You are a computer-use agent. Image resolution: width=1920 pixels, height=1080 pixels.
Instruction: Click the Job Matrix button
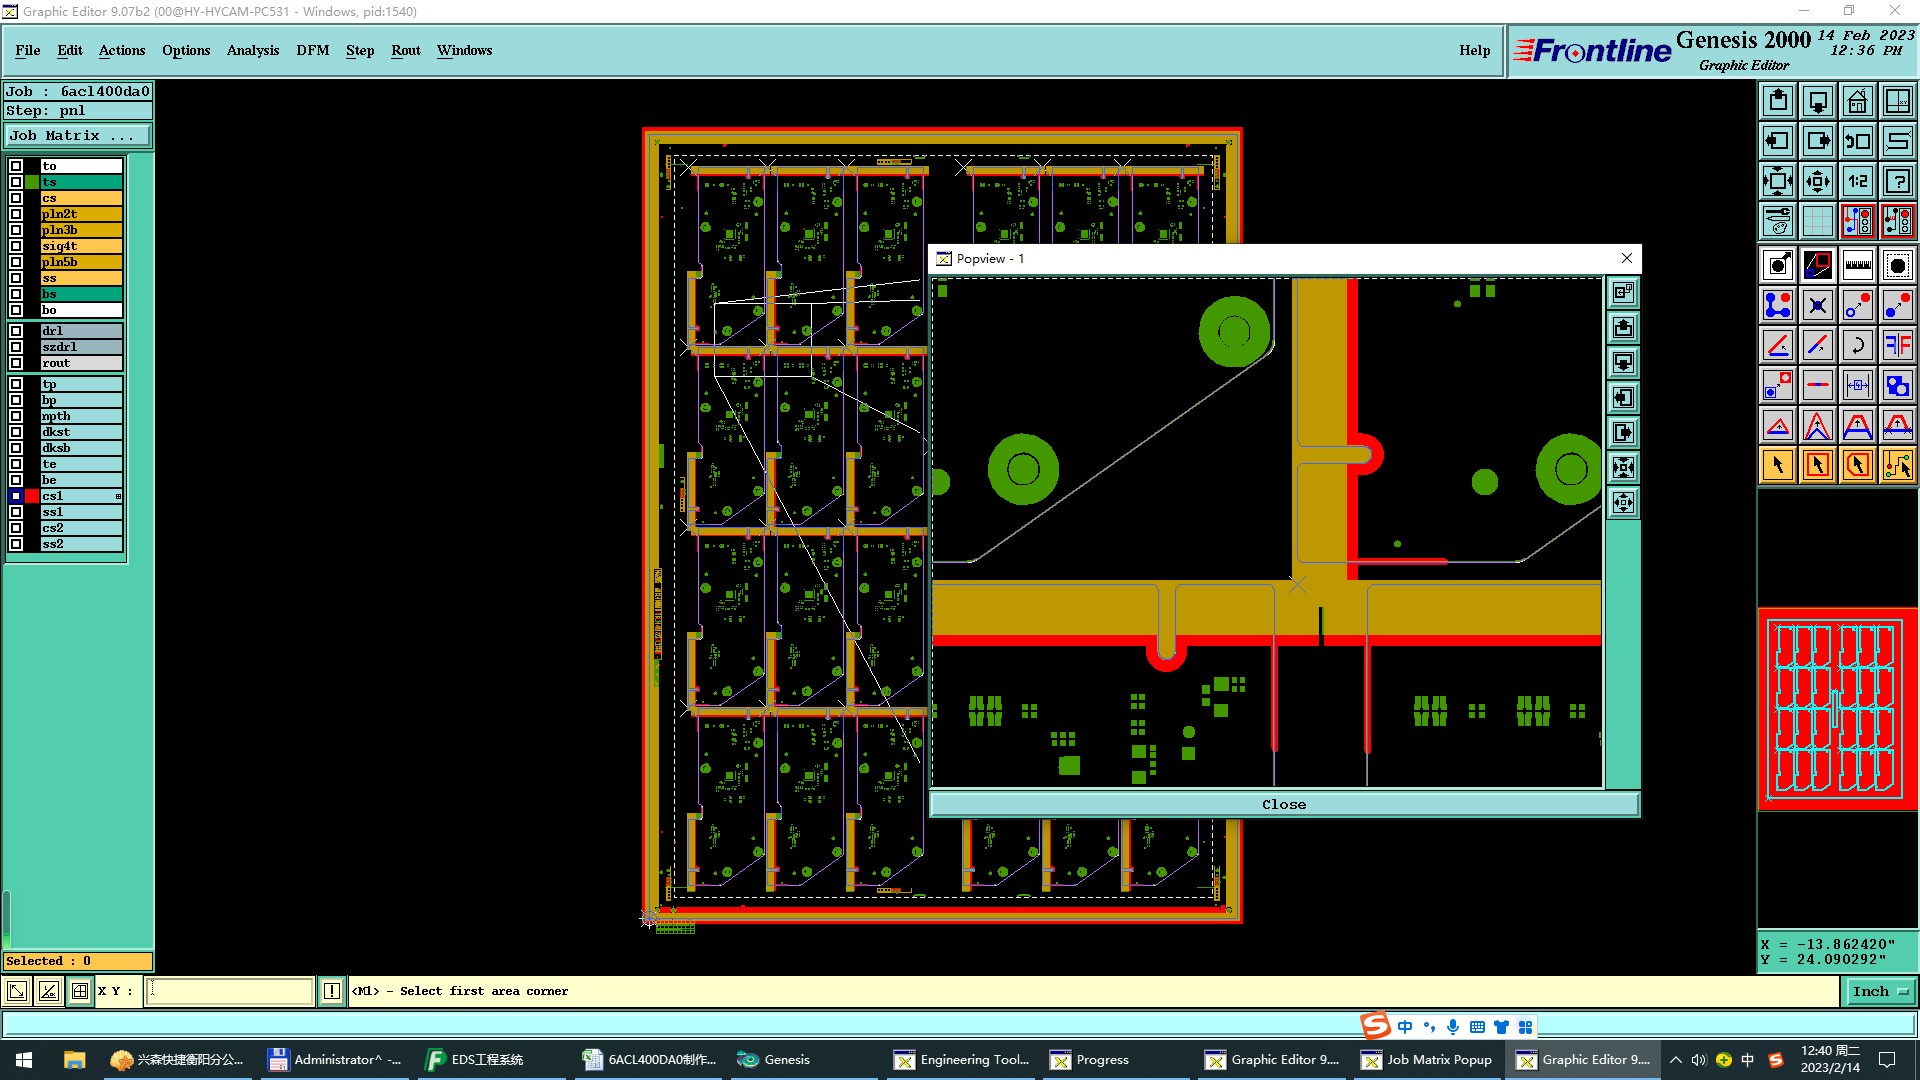pyautogui.click(x=78, y=136)
